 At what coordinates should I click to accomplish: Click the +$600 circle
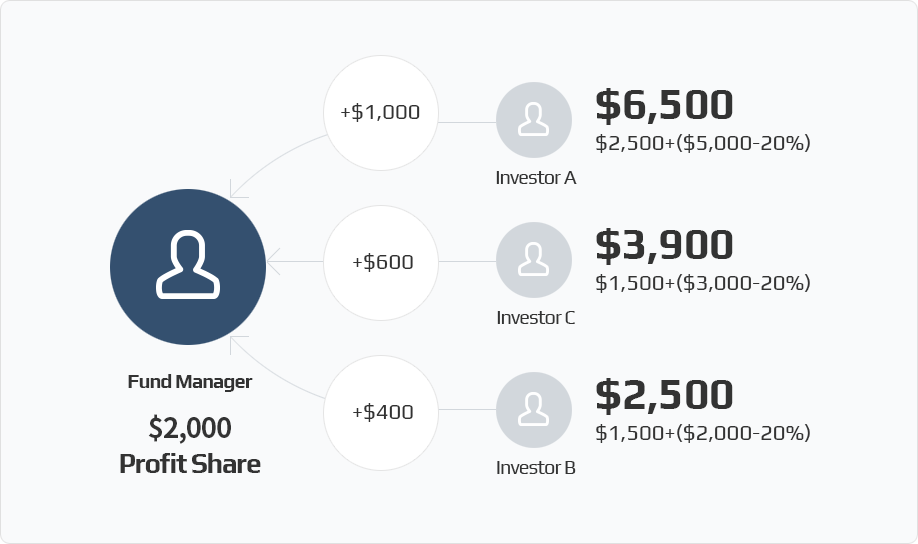381,263
